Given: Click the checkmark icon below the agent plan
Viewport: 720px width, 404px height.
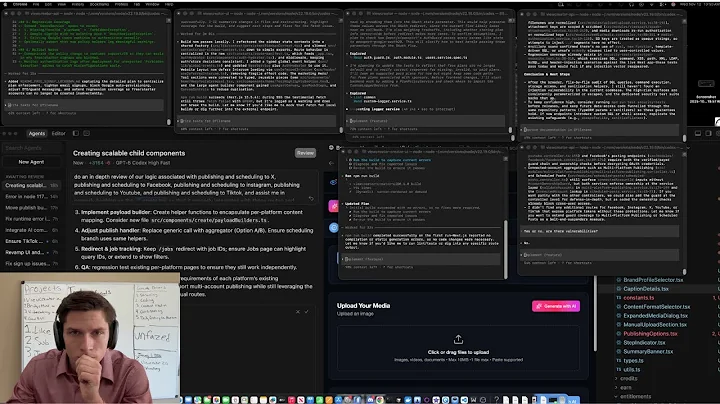Looking at the screenshot, I should (307, 312).
